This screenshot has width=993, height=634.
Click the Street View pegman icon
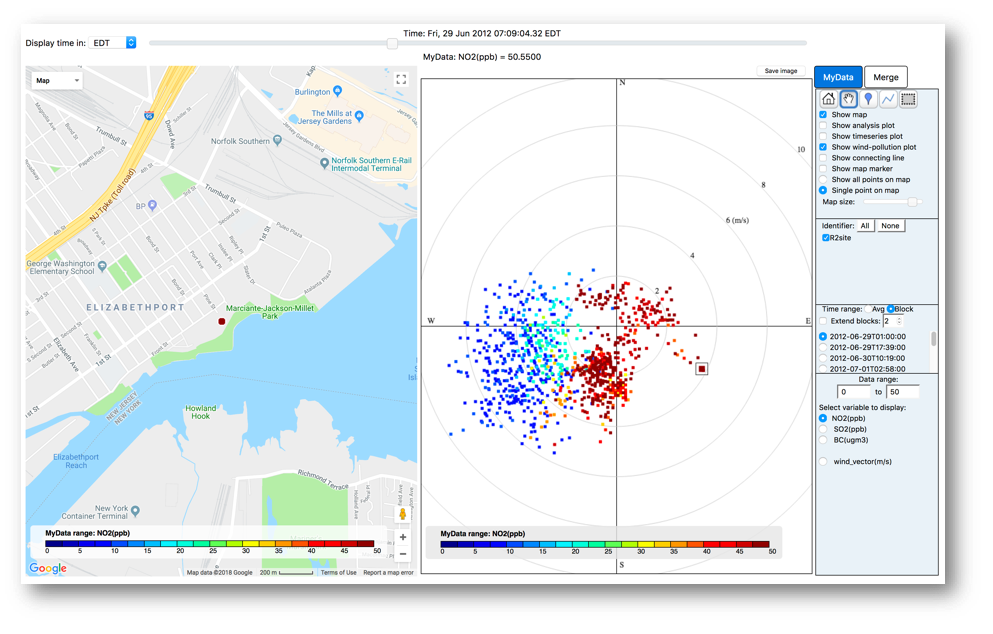pyautogui.click(x=403, y=515)
